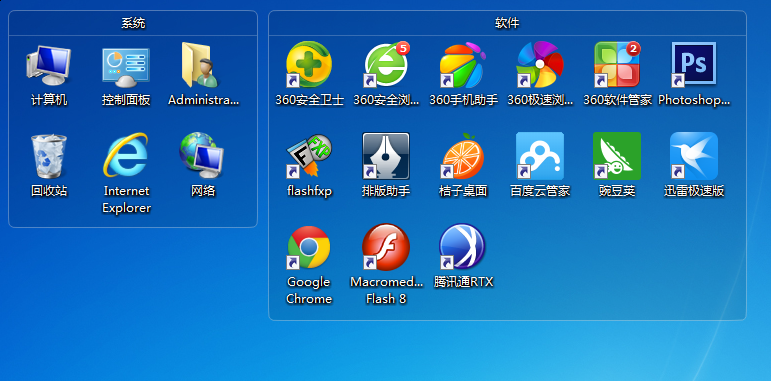Select the 360极速浏览器 pinwheel icon
The height and width of the screenshot is (381, 771).
click(x=540, y=64)
